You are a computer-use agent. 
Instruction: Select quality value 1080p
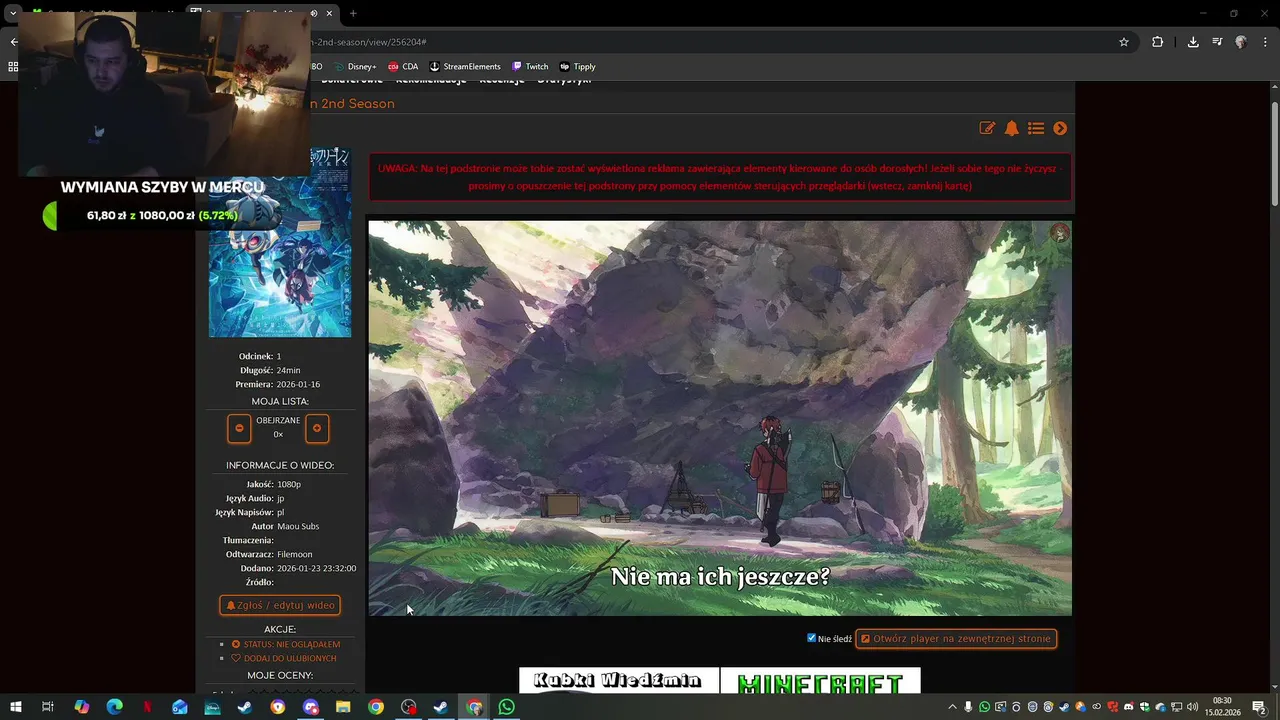click(289, 484)
